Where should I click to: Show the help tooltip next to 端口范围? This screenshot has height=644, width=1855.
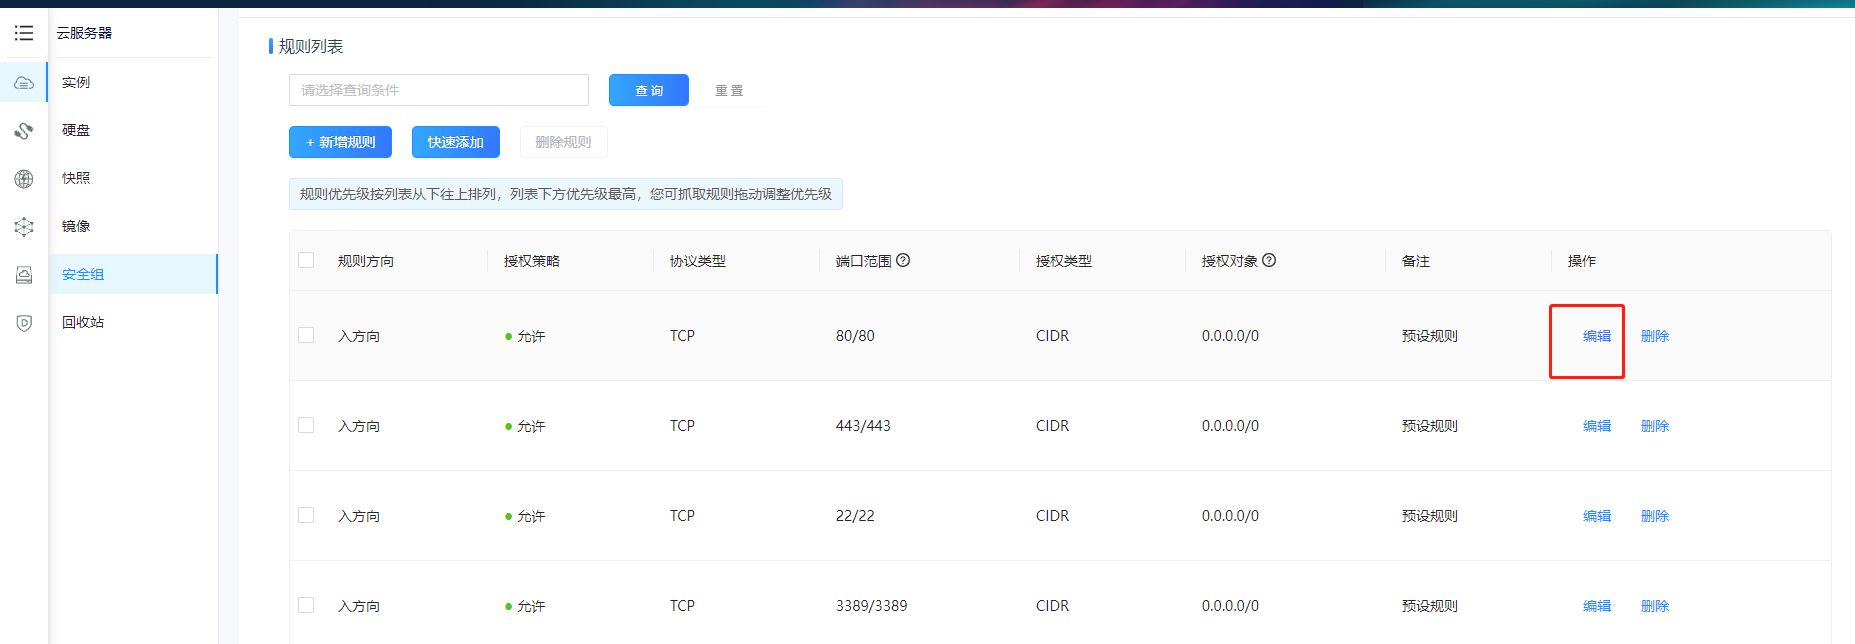click(903, 260)
